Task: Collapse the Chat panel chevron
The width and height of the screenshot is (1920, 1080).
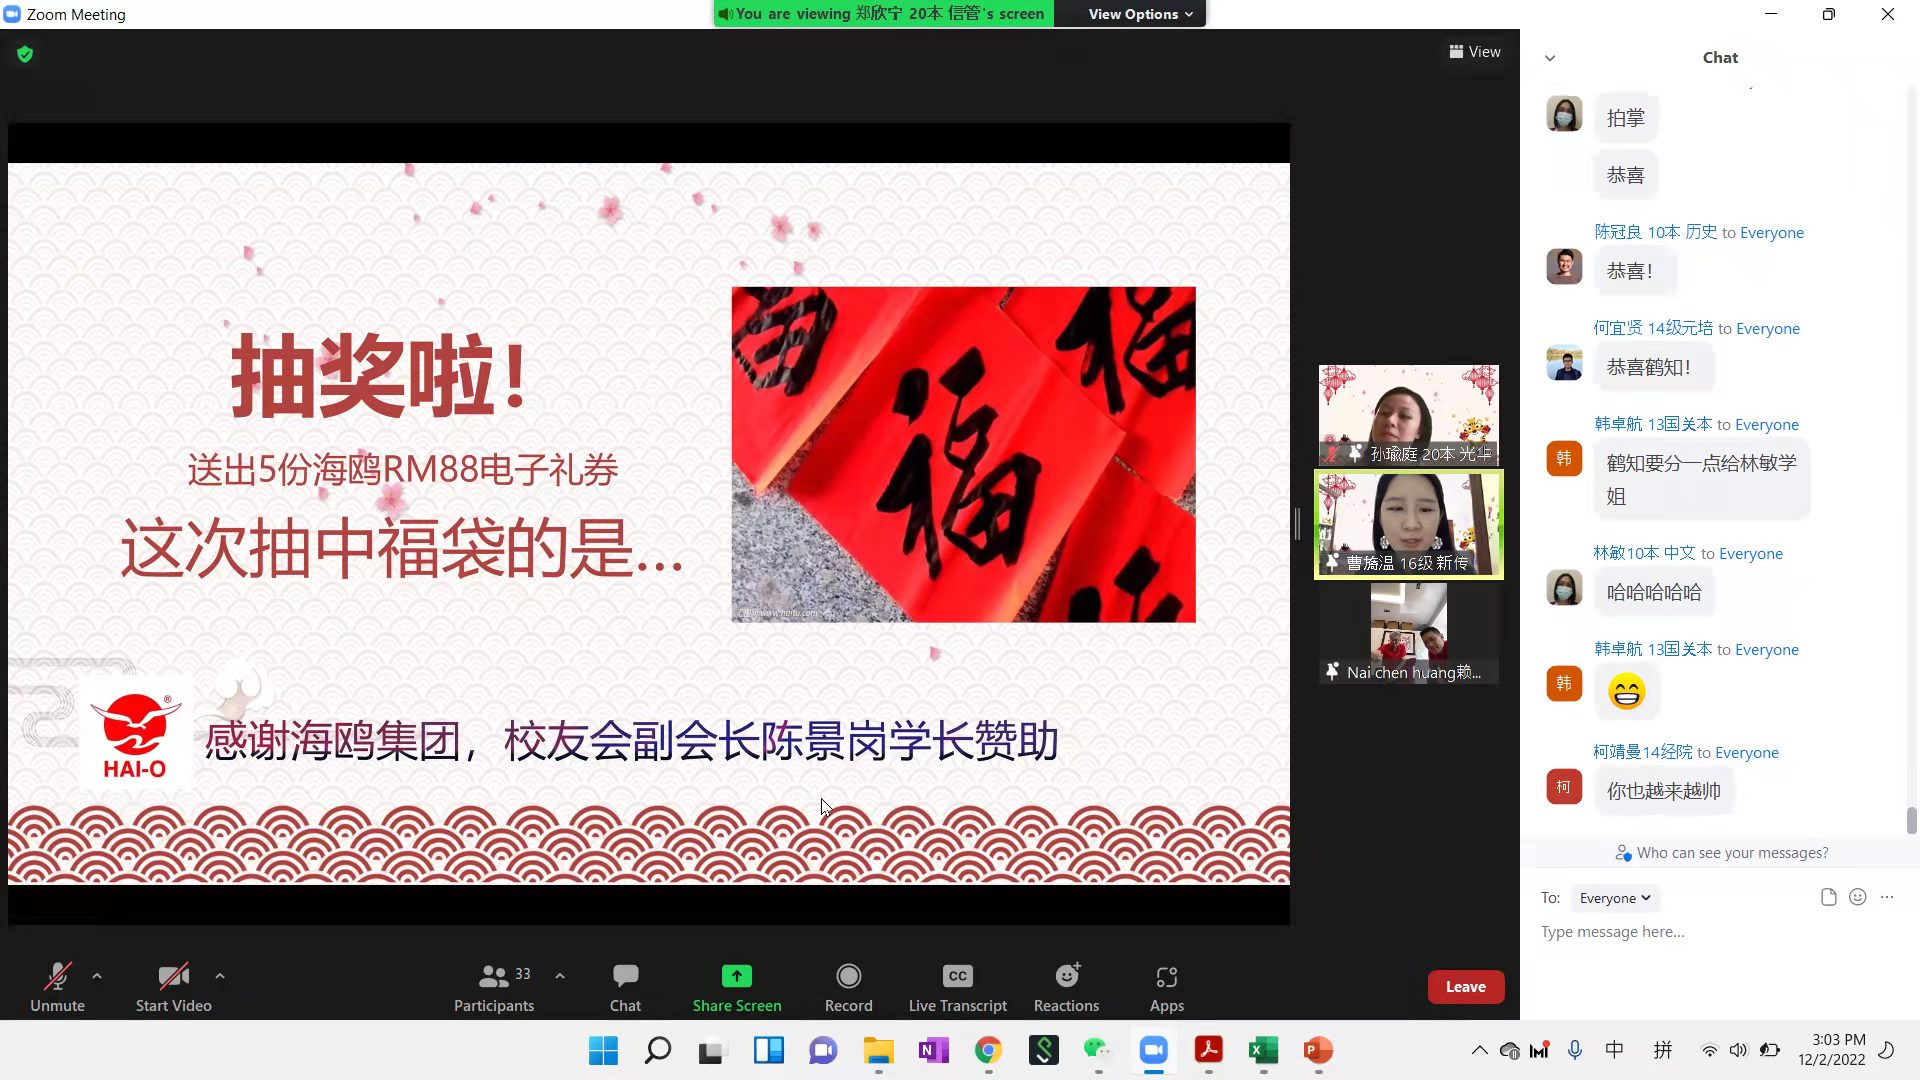Action: pos(1550,58)
